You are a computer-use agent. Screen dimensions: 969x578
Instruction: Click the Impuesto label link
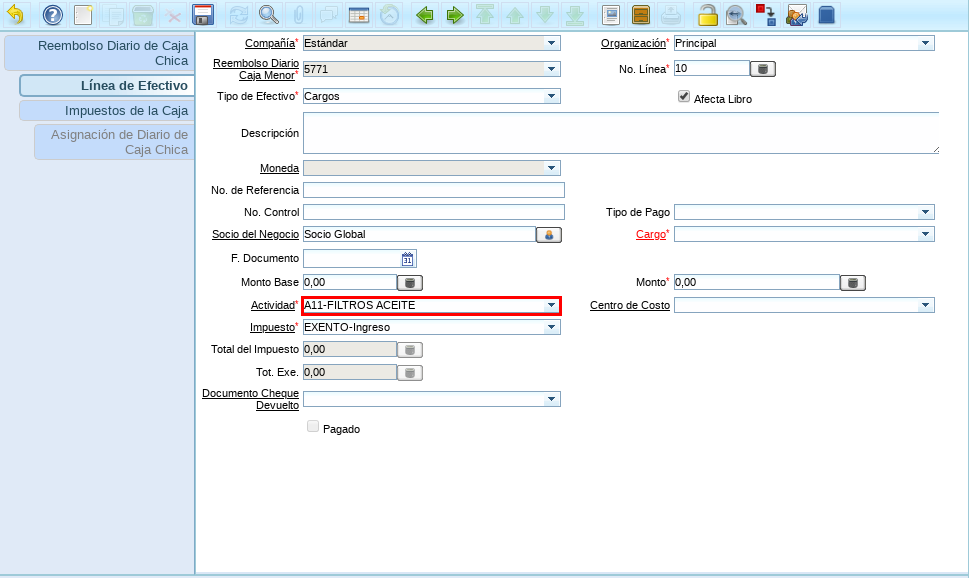pos(272,328)
